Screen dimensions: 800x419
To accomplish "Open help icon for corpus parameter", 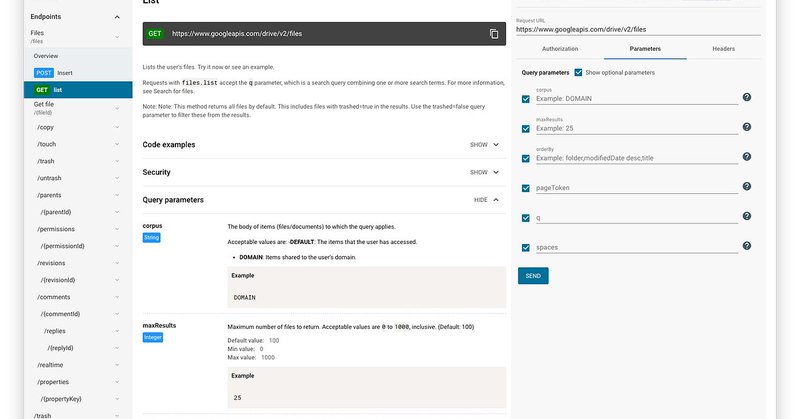I will 746,97.
